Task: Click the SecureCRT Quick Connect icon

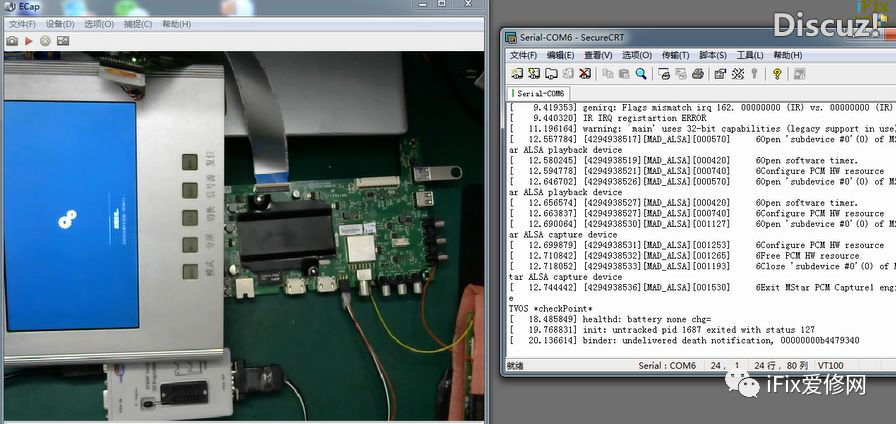Action: click(x=534, y=74)
